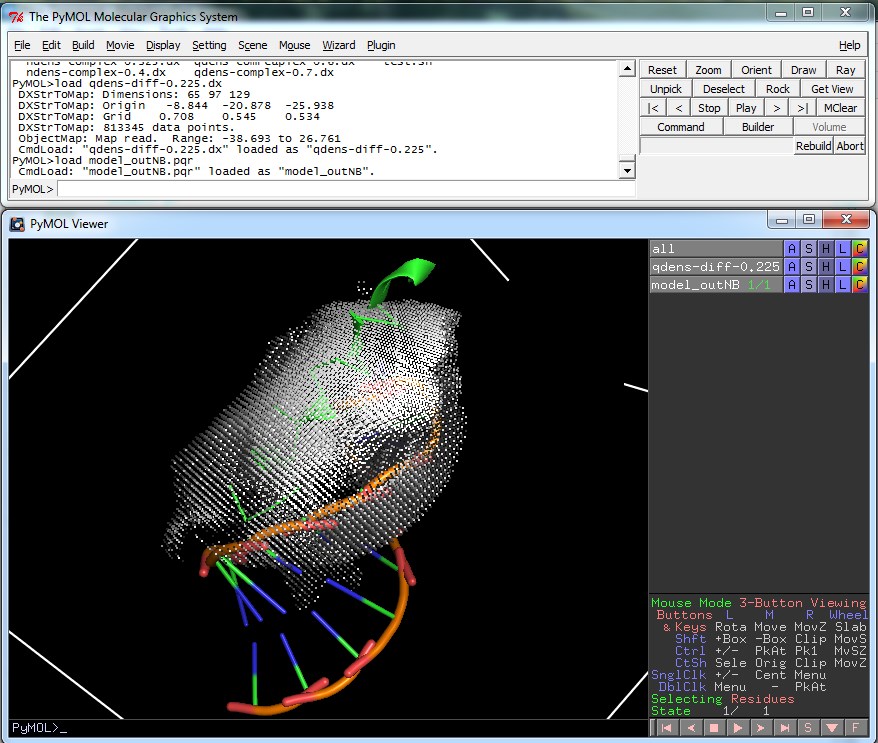This screenshot has width=878, height=743.
Task: Click the log scrollbar down arrow
Action: click(627, 171)
